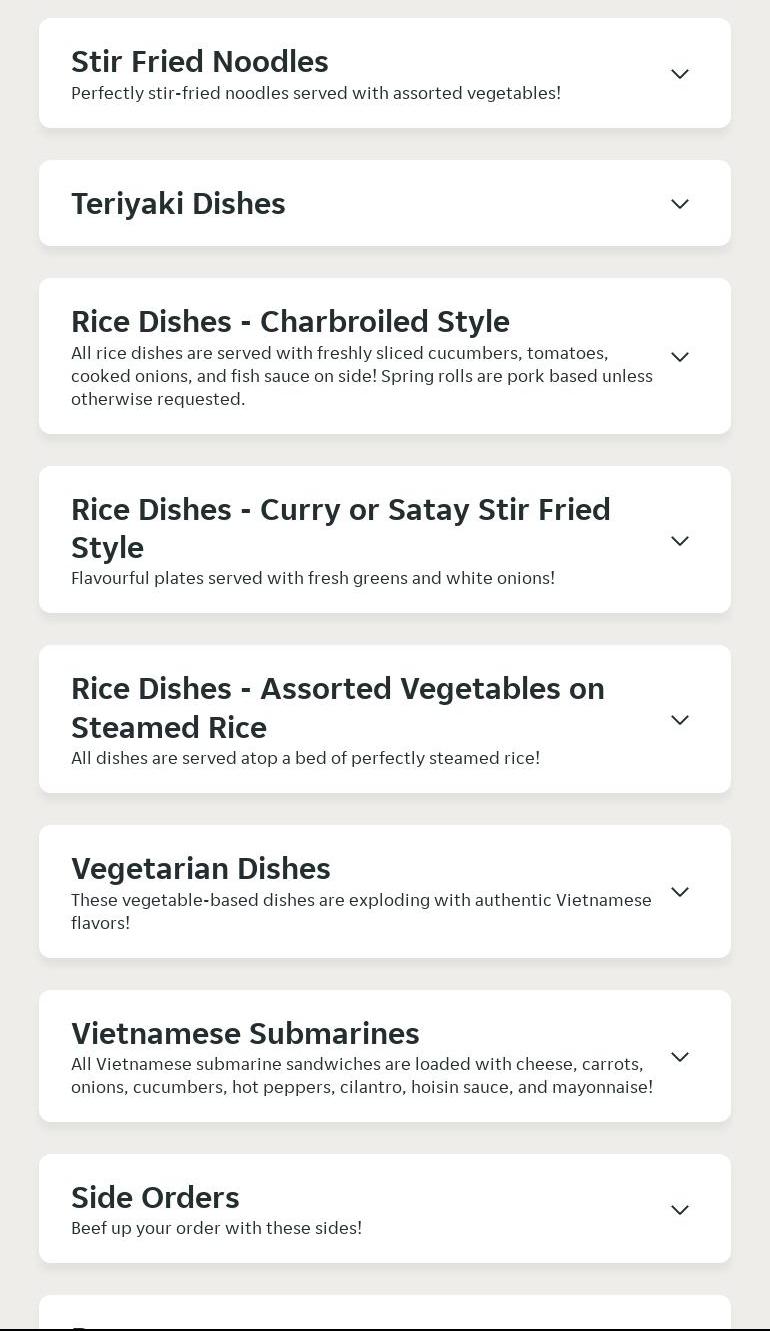Expand the Vietnamese Submarines chevron
This screenshot has width=770, height=1331.
coord(679,1057)
